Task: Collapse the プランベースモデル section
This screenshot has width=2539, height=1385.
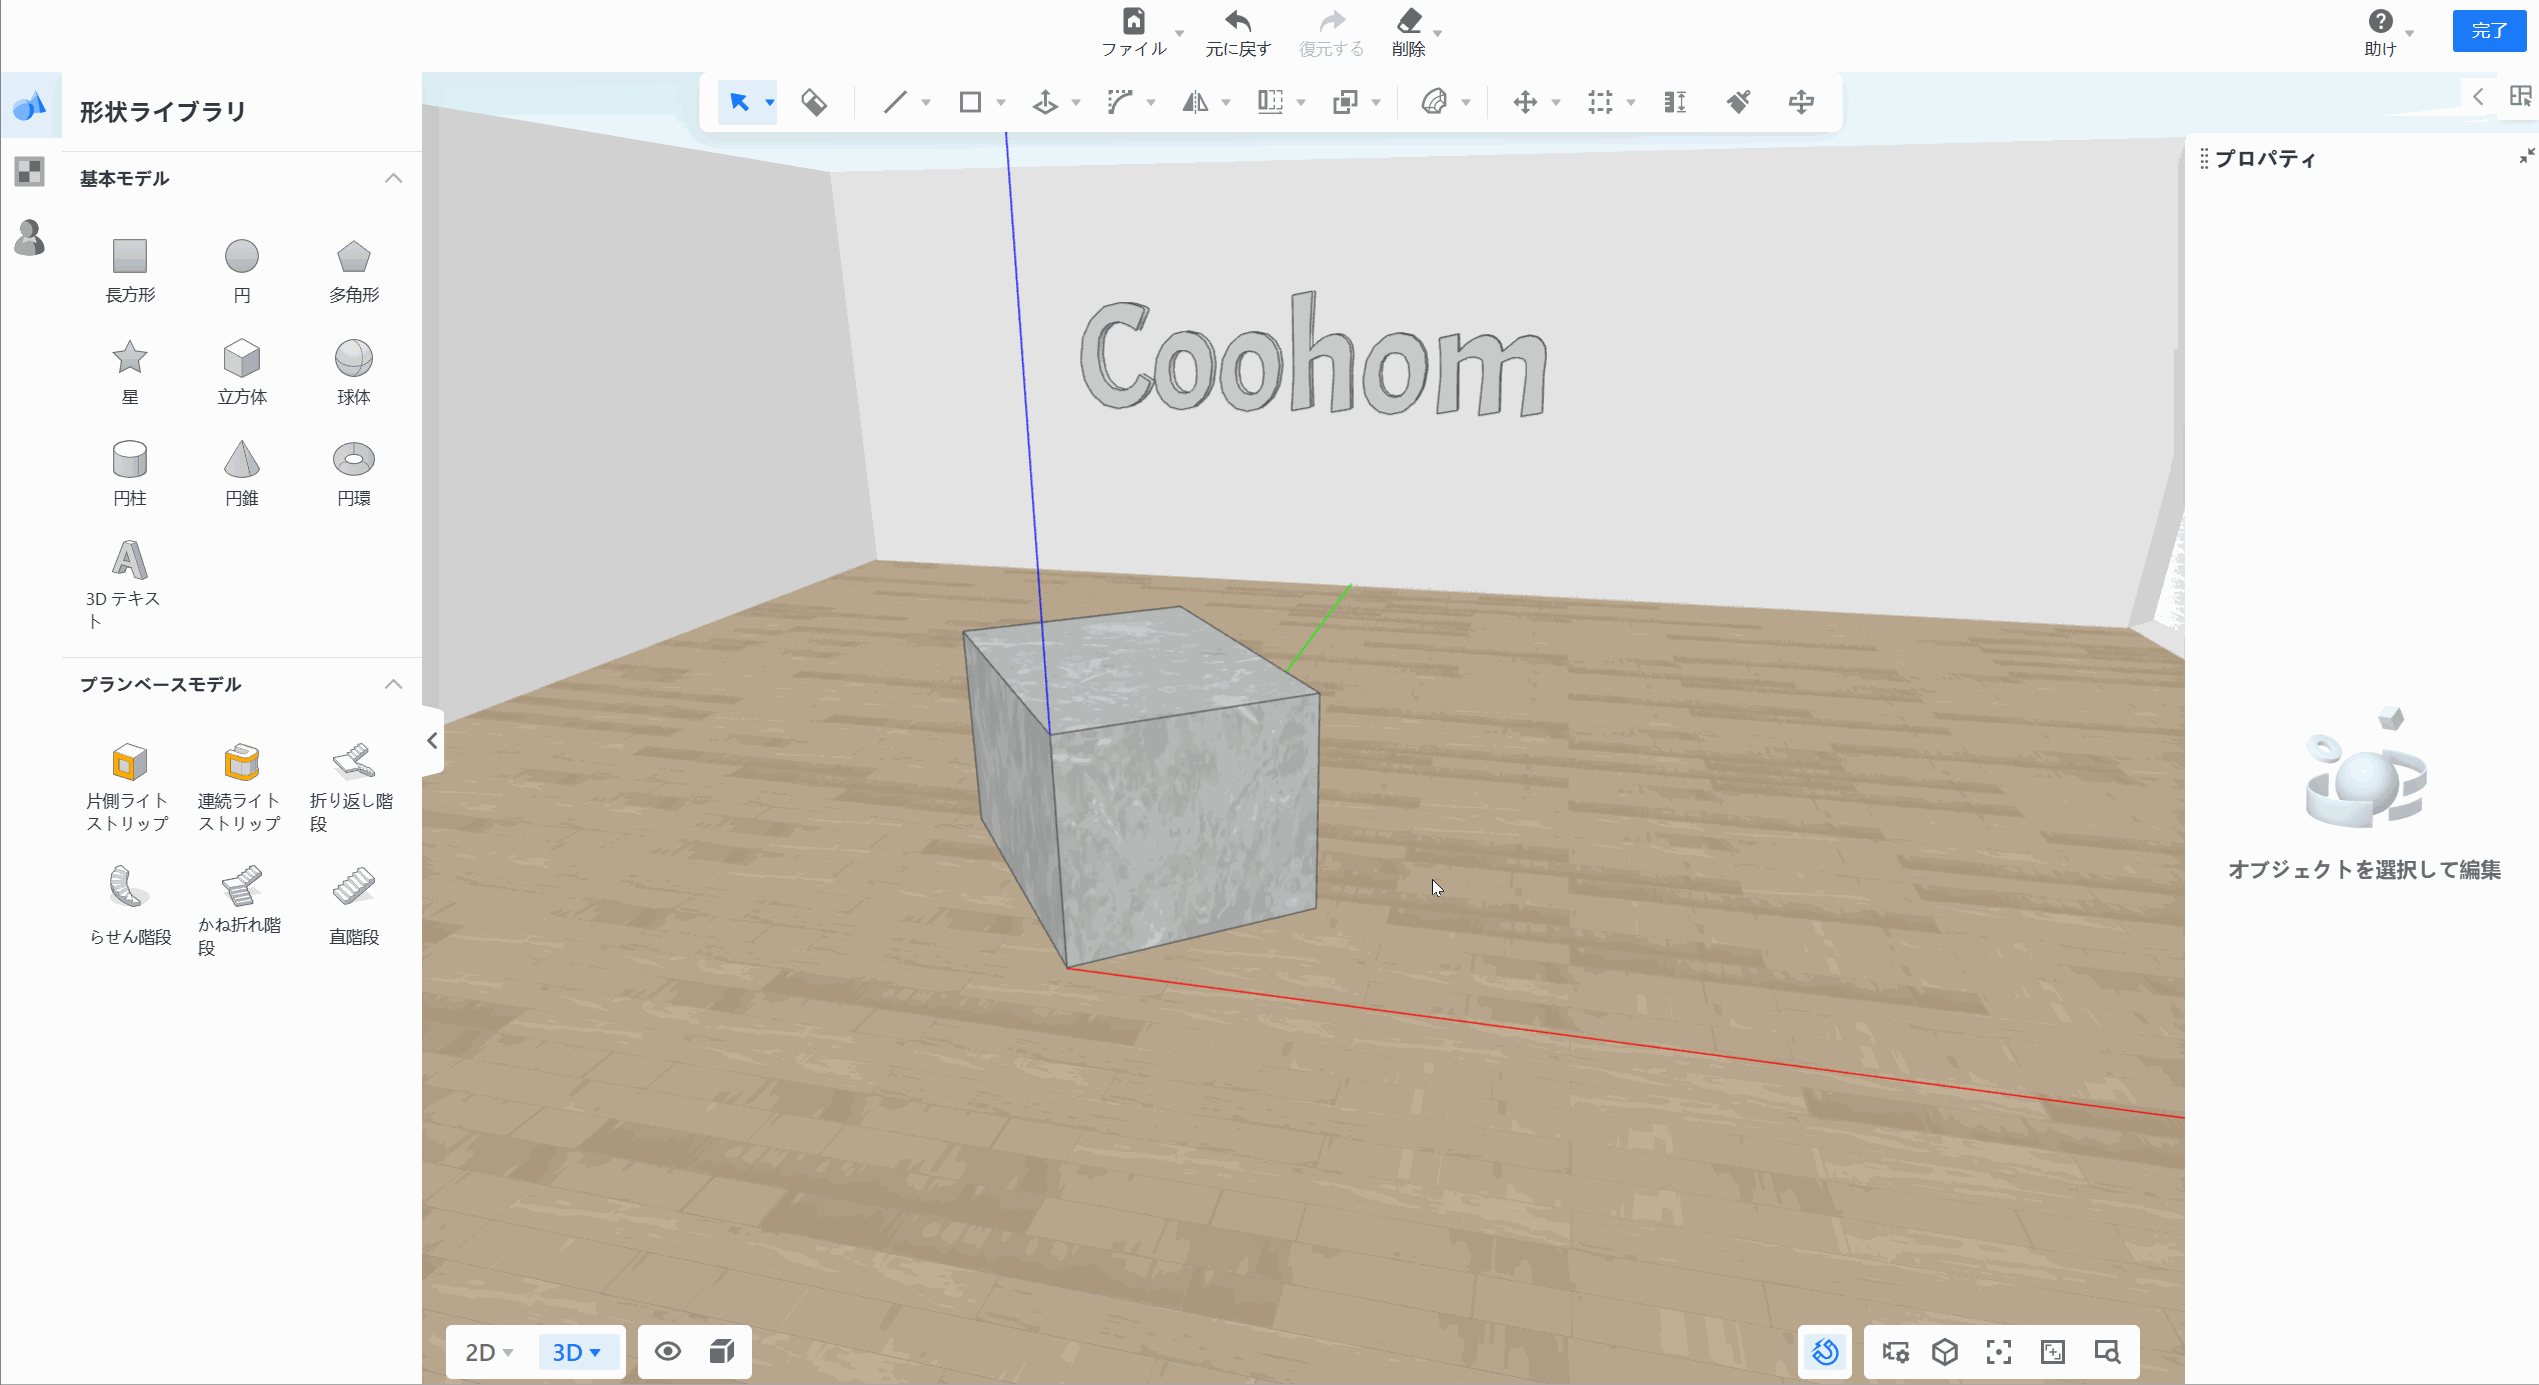Action: [394, 684]
